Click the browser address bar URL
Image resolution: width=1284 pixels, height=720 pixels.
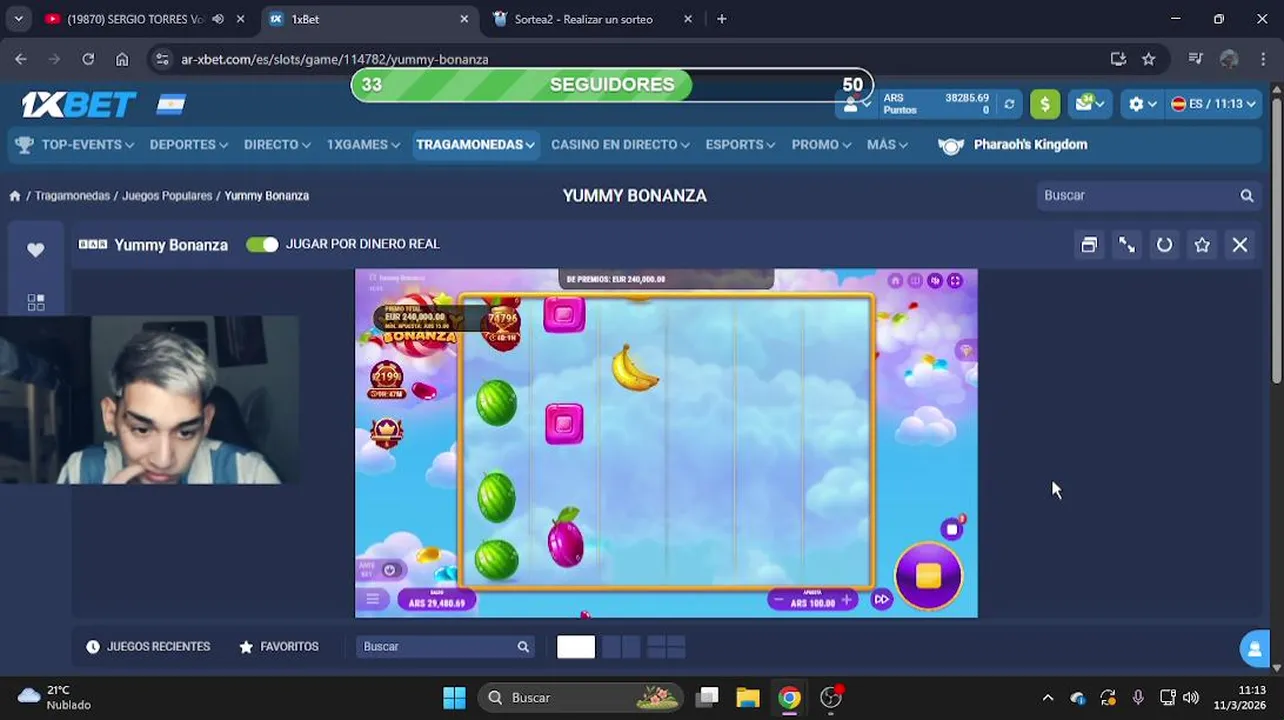coord(335,59)
